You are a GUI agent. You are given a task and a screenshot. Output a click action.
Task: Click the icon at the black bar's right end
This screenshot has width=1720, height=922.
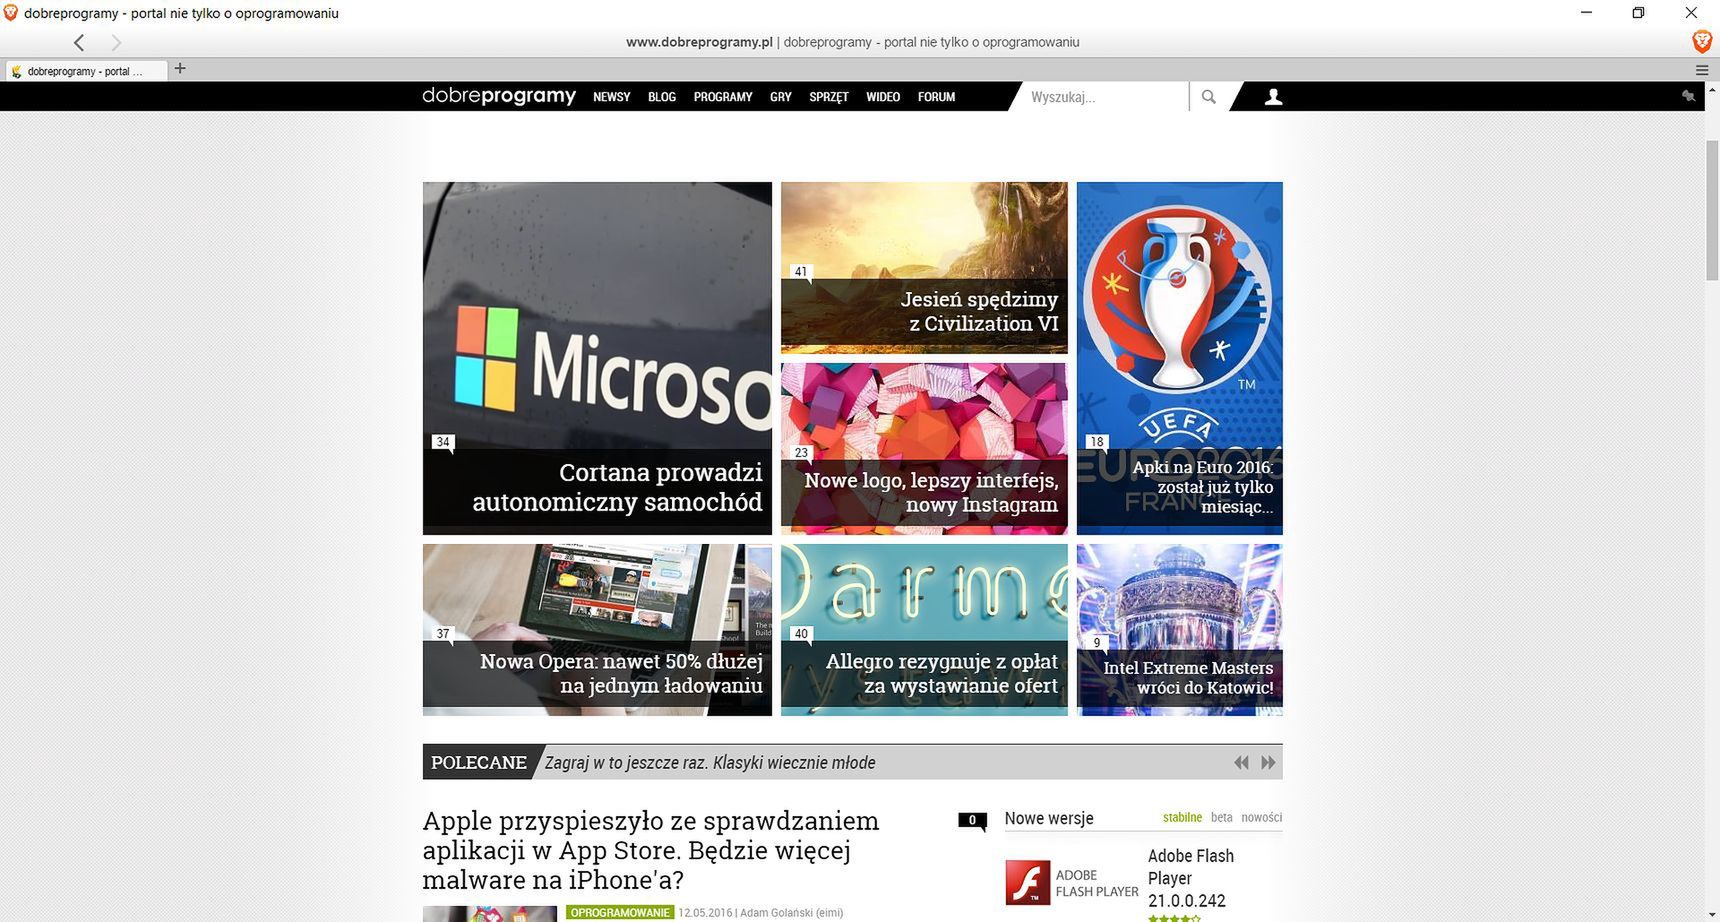pyautogui.click(x=1688, y=96)
